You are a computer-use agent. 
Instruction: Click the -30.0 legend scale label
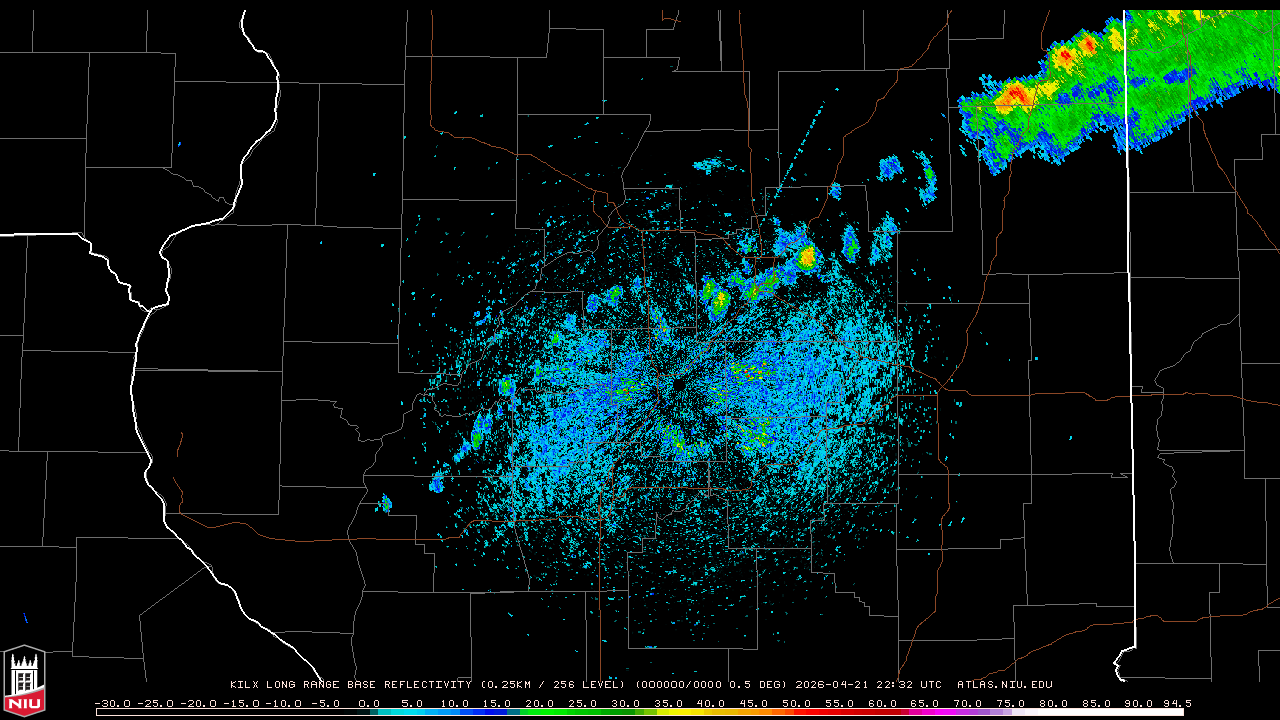coord(112,703)
